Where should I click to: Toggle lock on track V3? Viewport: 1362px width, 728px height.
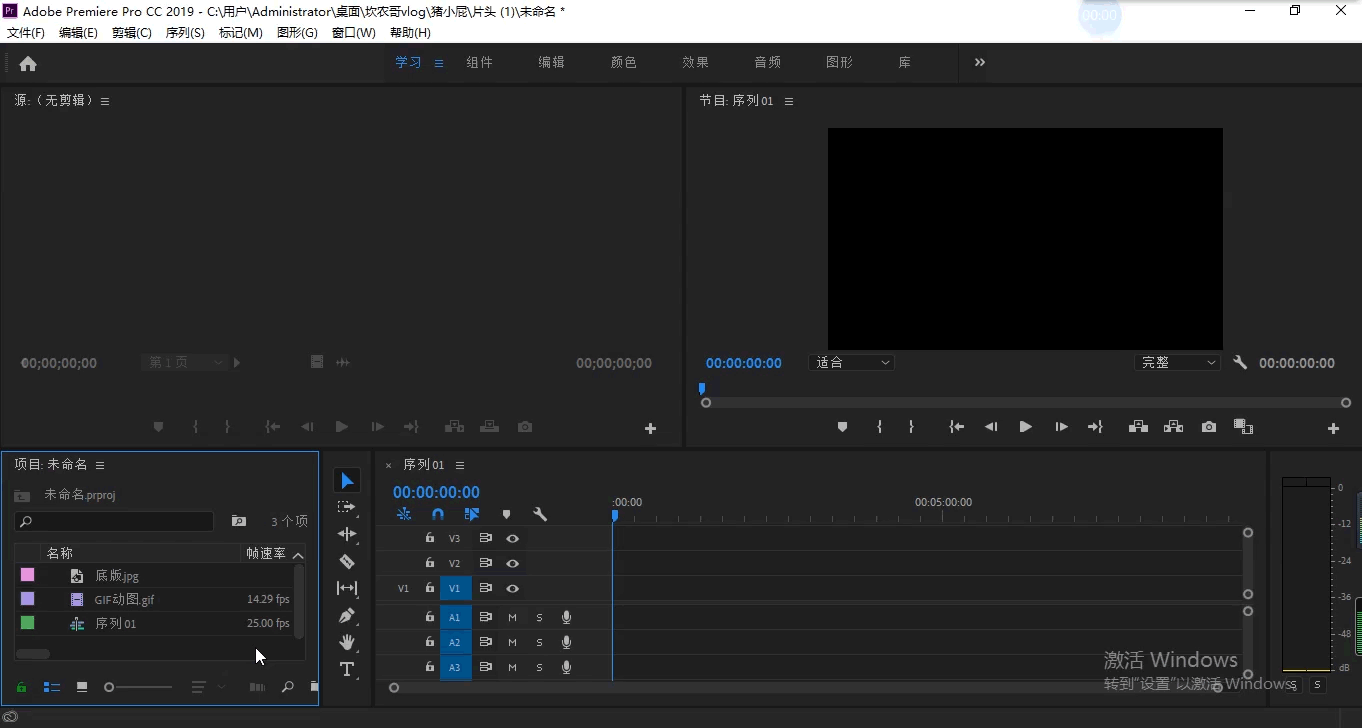click(430, 538)
